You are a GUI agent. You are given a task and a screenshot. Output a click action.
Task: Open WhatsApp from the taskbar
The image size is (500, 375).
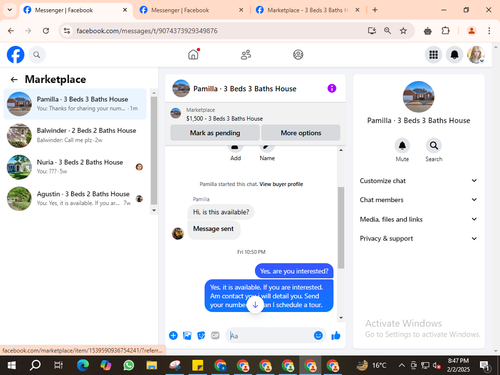coord(129,365)
